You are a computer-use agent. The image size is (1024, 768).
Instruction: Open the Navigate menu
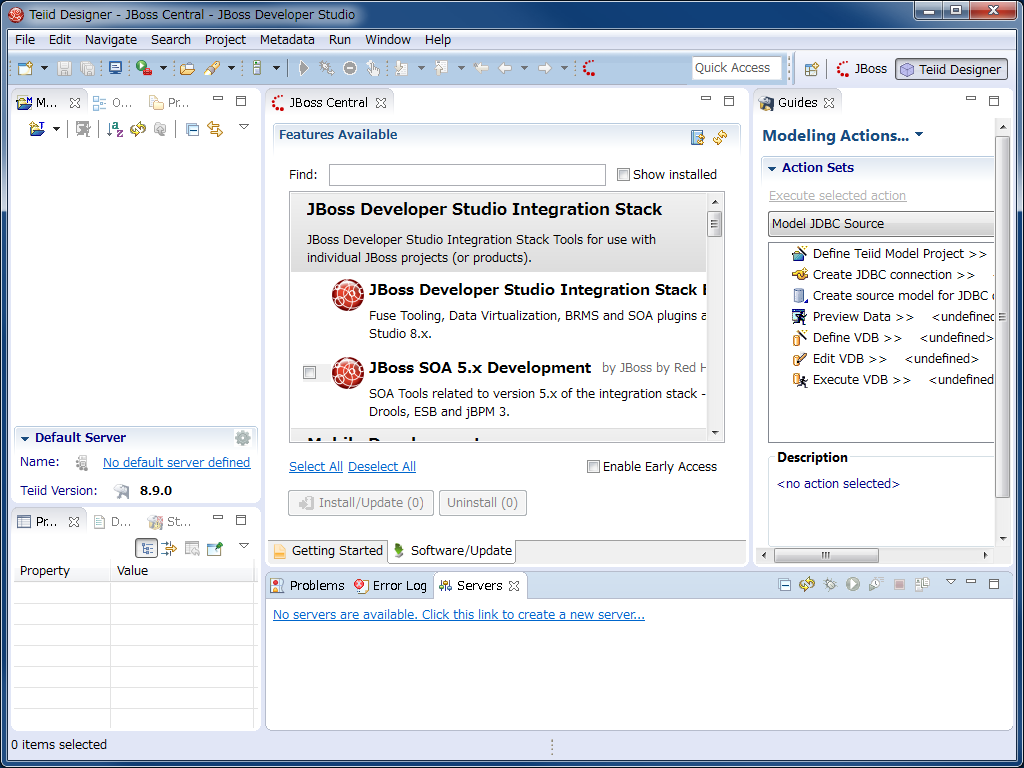111,39
